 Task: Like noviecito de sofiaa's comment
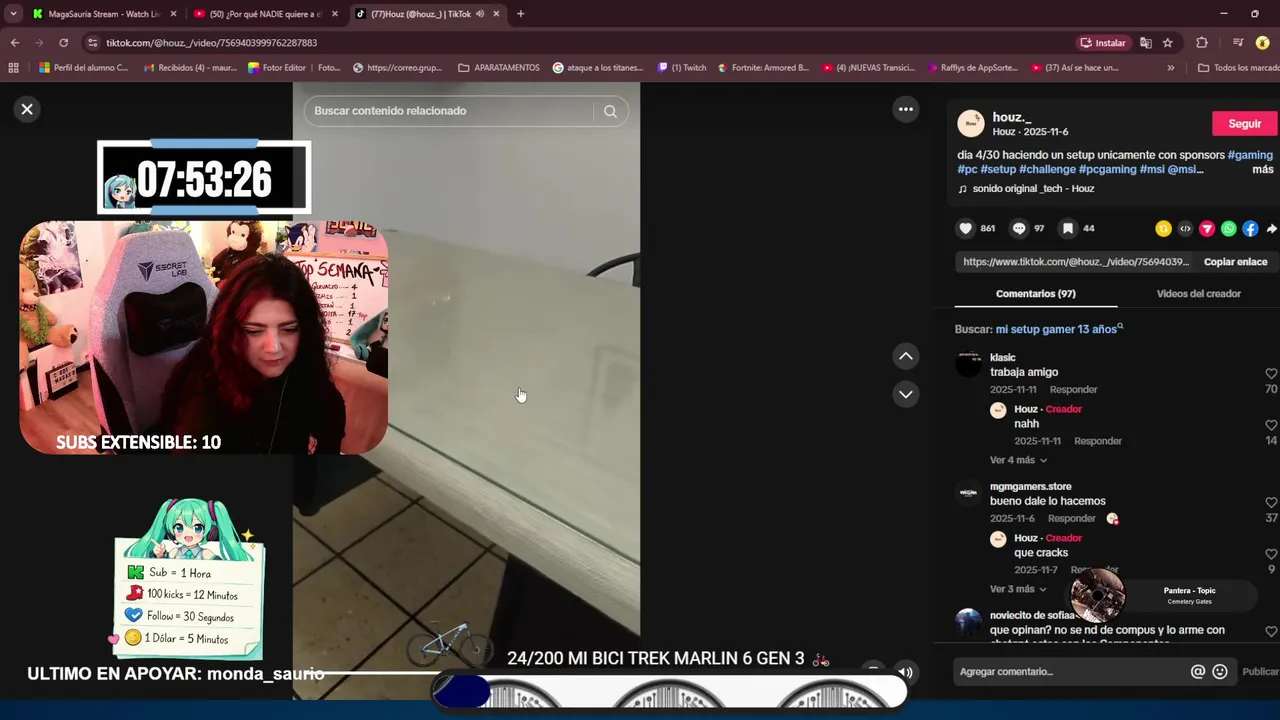coord(1271,632)
